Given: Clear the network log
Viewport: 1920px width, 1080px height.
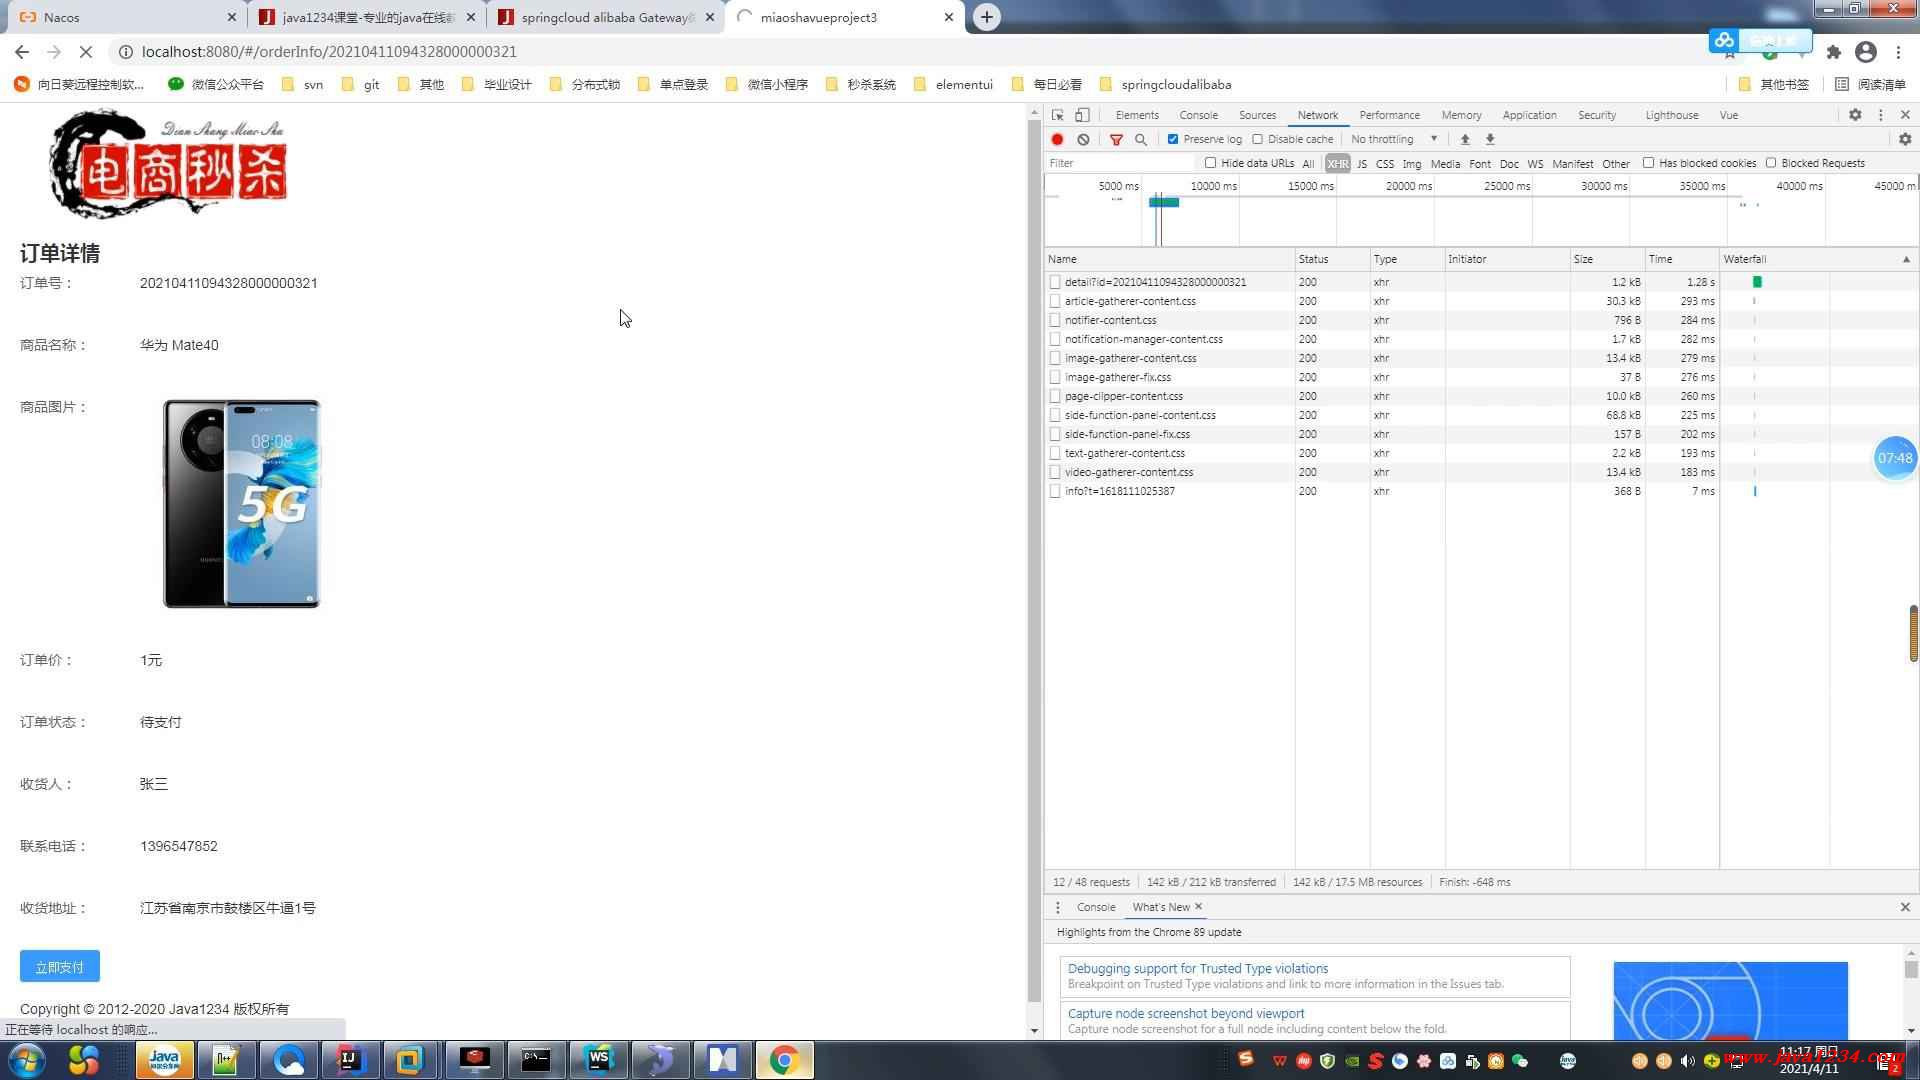Looking at the screenshot, I should [x=1083, y=139].
